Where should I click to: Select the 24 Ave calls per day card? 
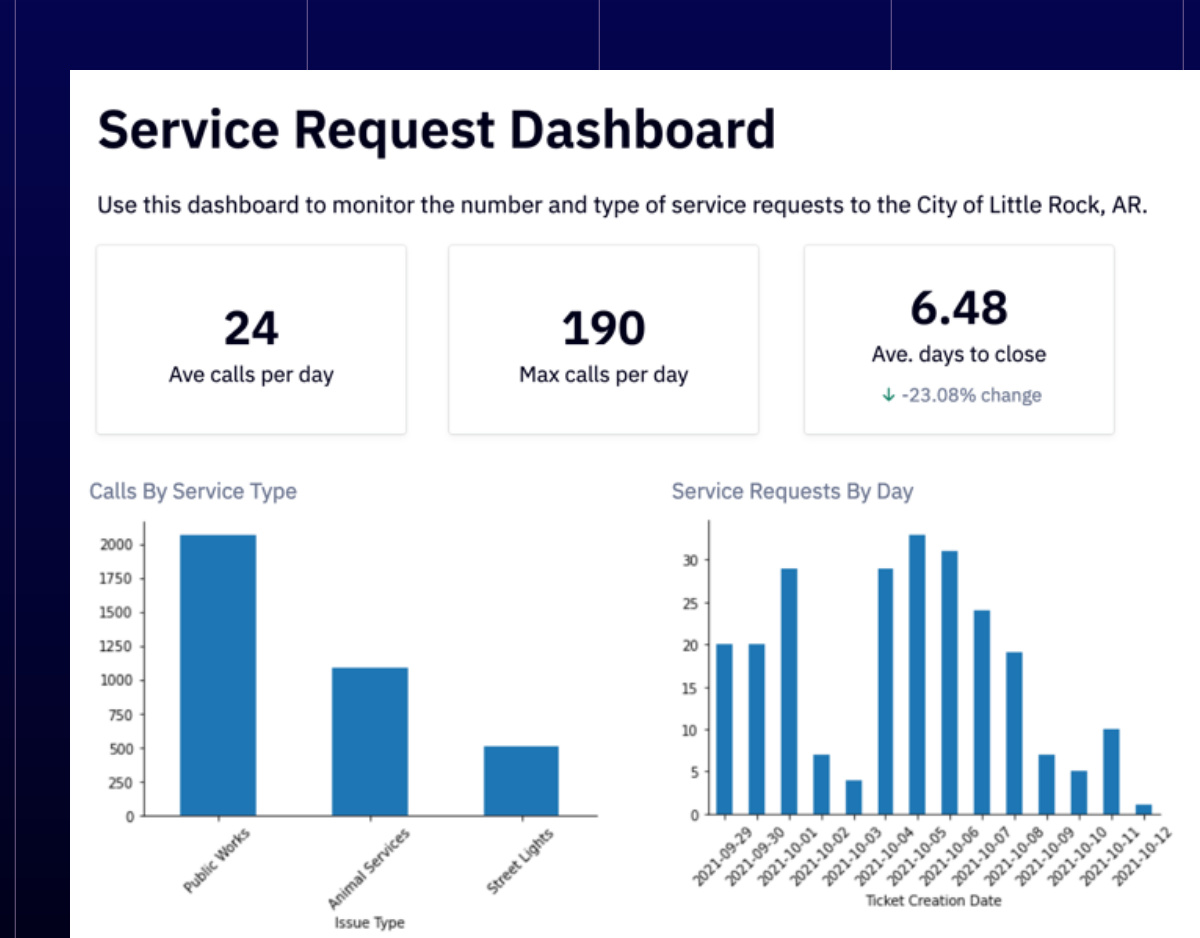coord(251,339)
